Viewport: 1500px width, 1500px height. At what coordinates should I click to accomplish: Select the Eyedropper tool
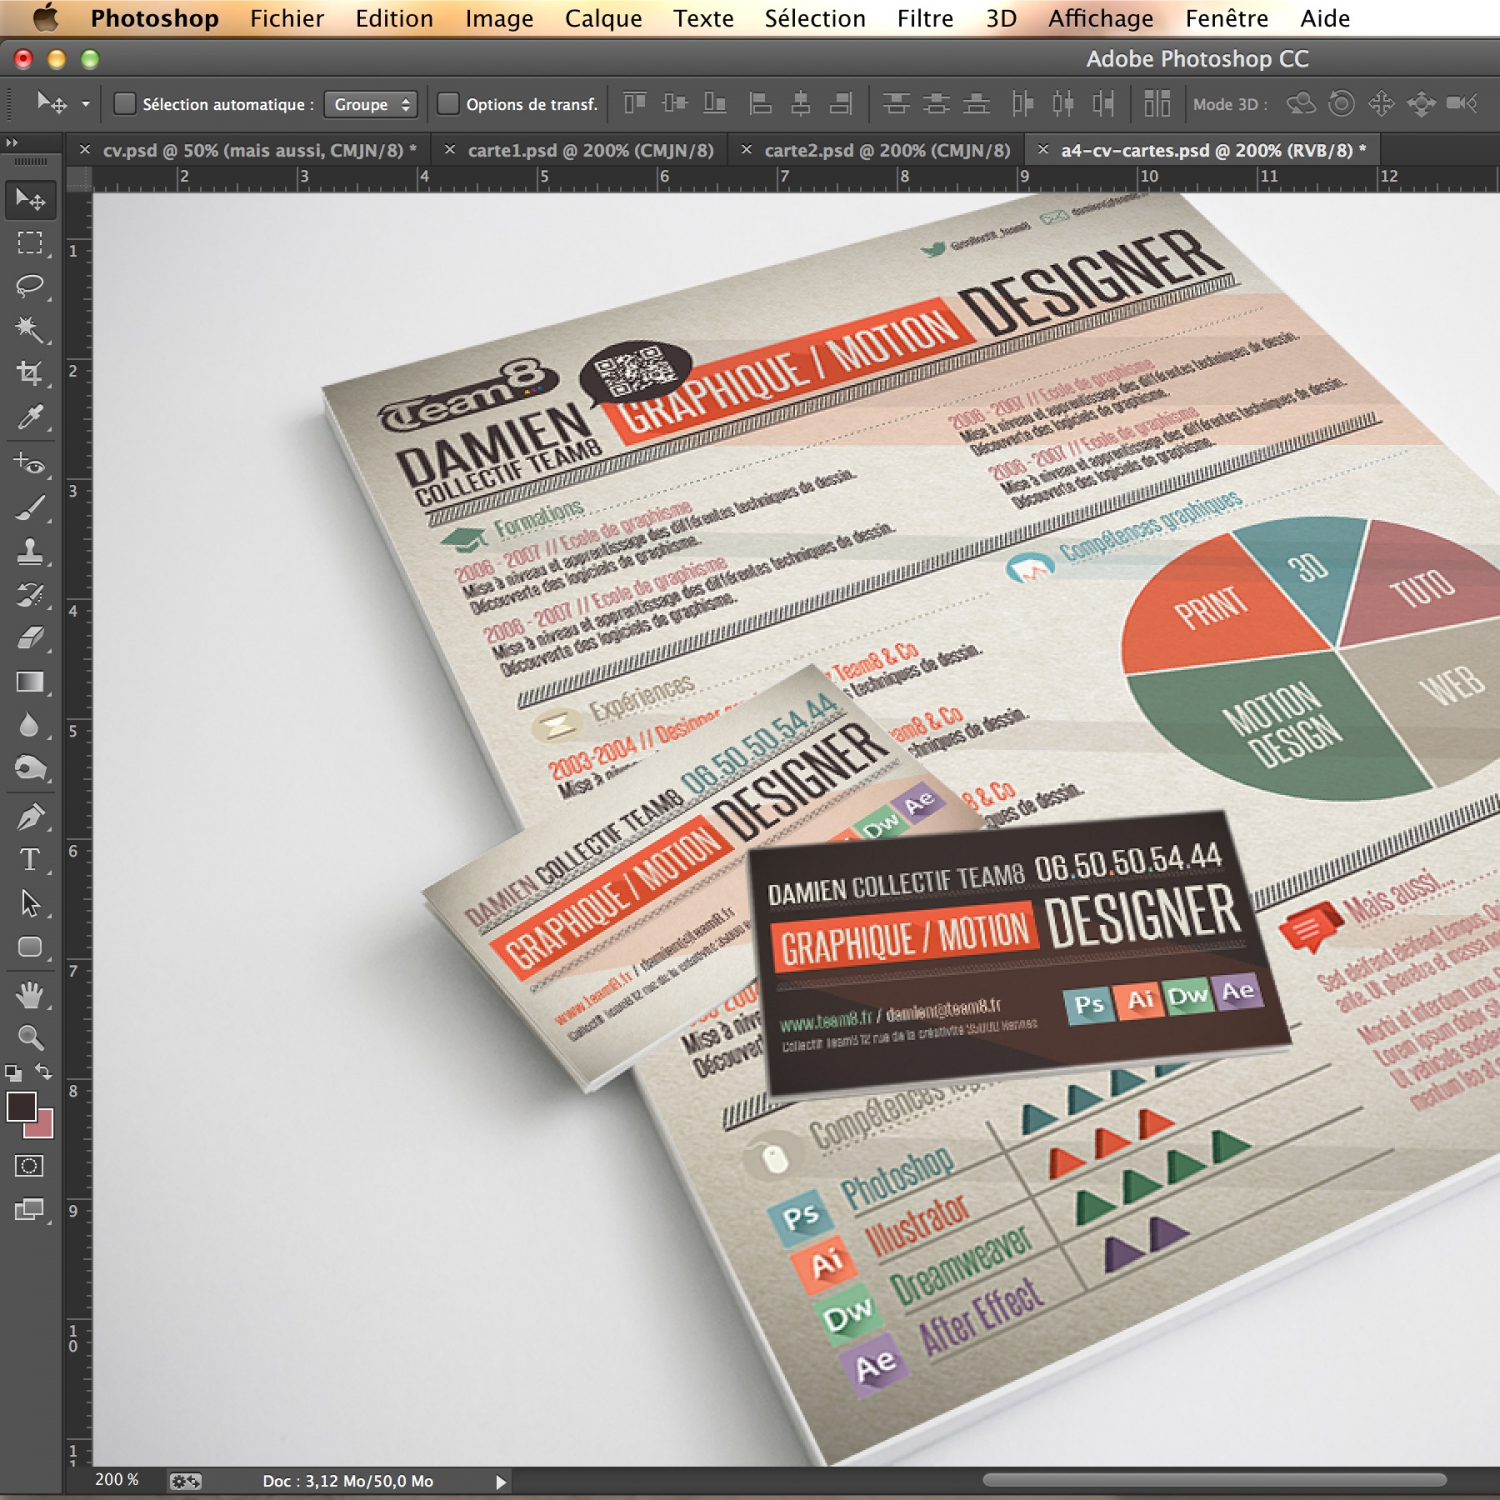[30, 417]
